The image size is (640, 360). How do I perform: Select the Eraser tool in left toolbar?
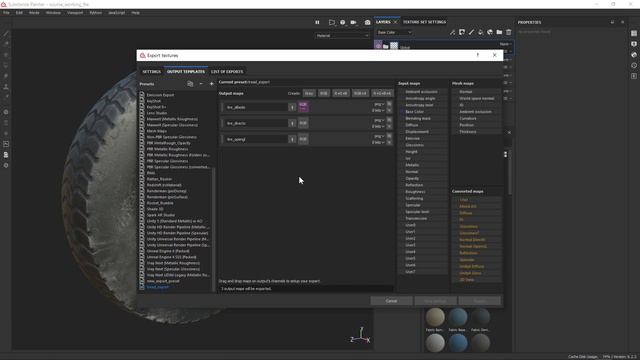[x=6, y=44]
